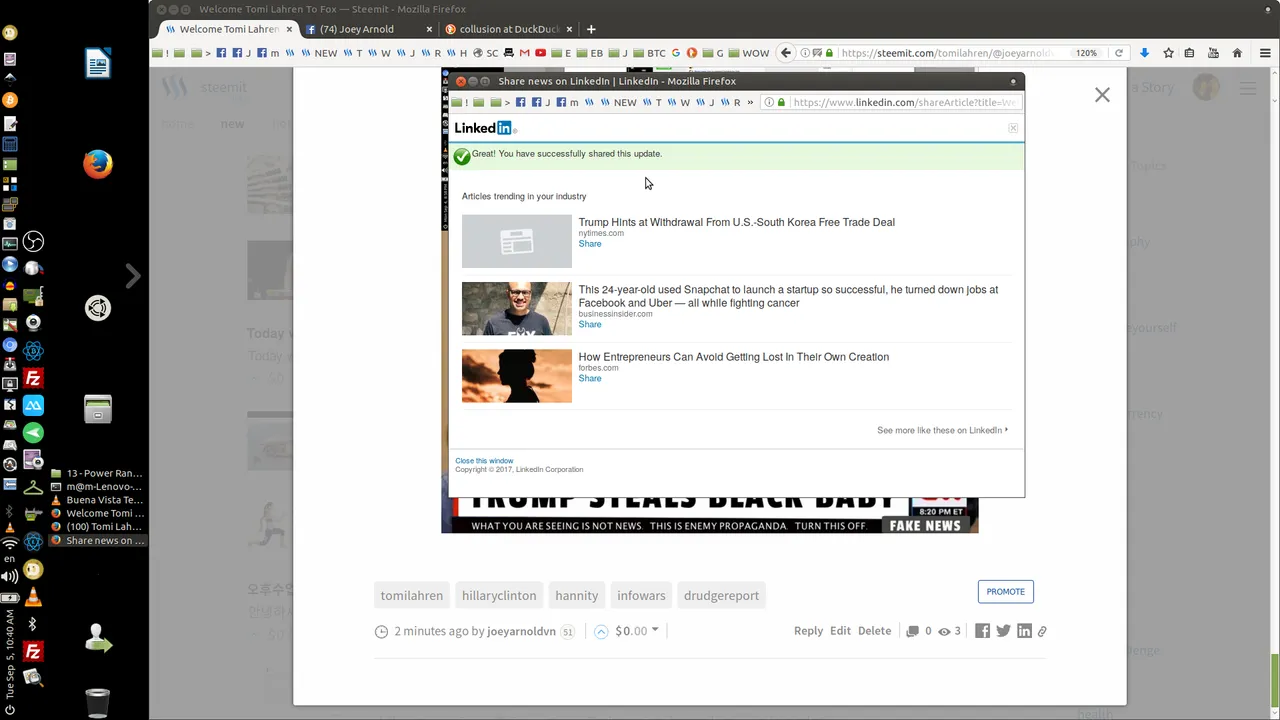
Task: Open the joeyarnoldvn author link
Action: pyautogui.click(x=521, y=631)
